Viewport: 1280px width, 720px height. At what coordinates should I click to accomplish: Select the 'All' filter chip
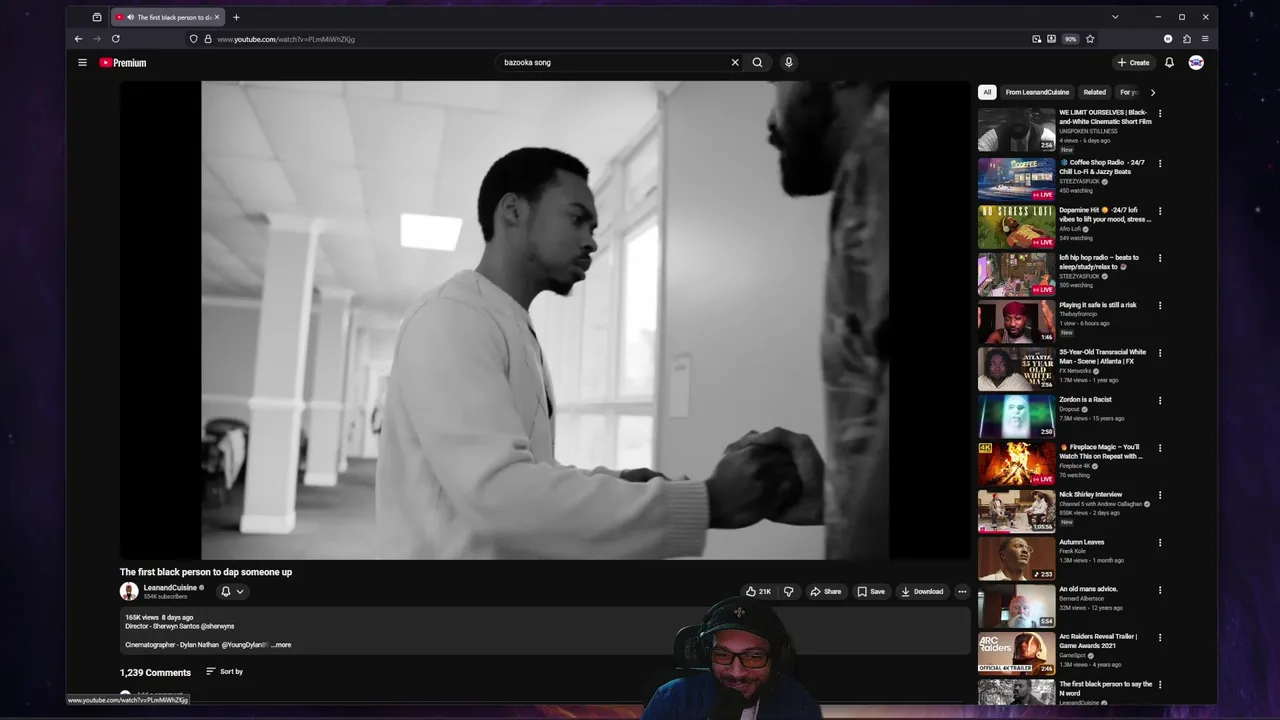[x=987, y=92]
